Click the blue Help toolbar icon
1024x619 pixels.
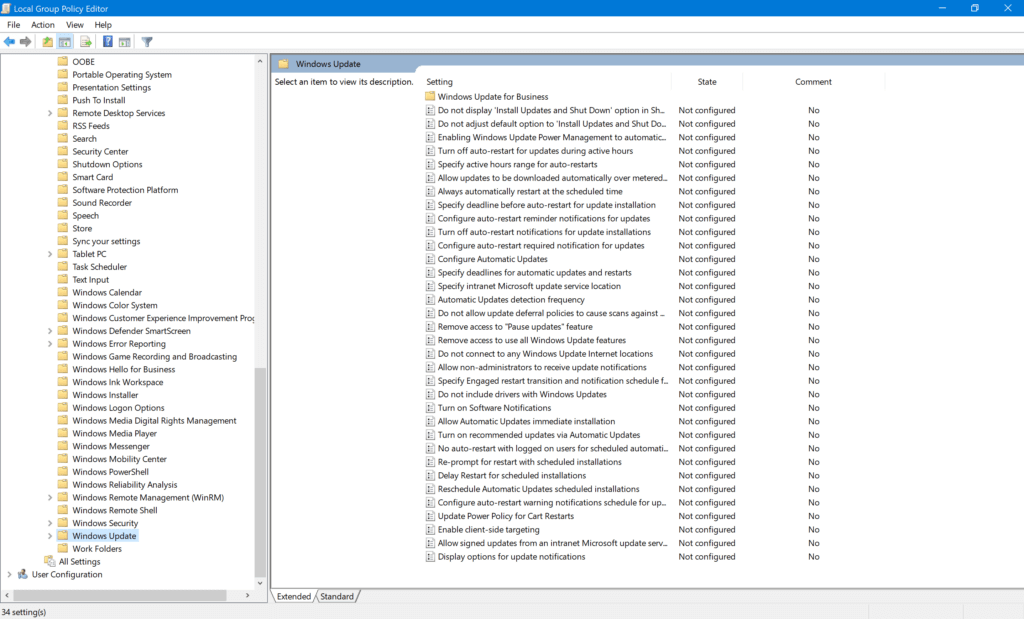point(108,42)
